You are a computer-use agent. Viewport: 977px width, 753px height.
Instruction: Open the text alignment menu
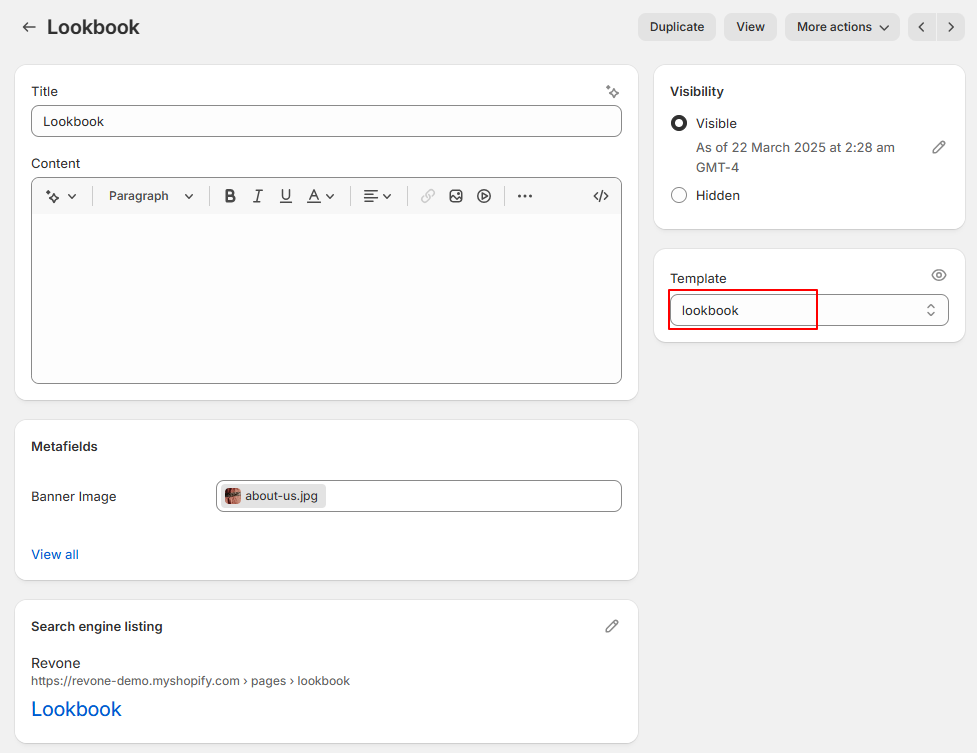click(377, 196)
